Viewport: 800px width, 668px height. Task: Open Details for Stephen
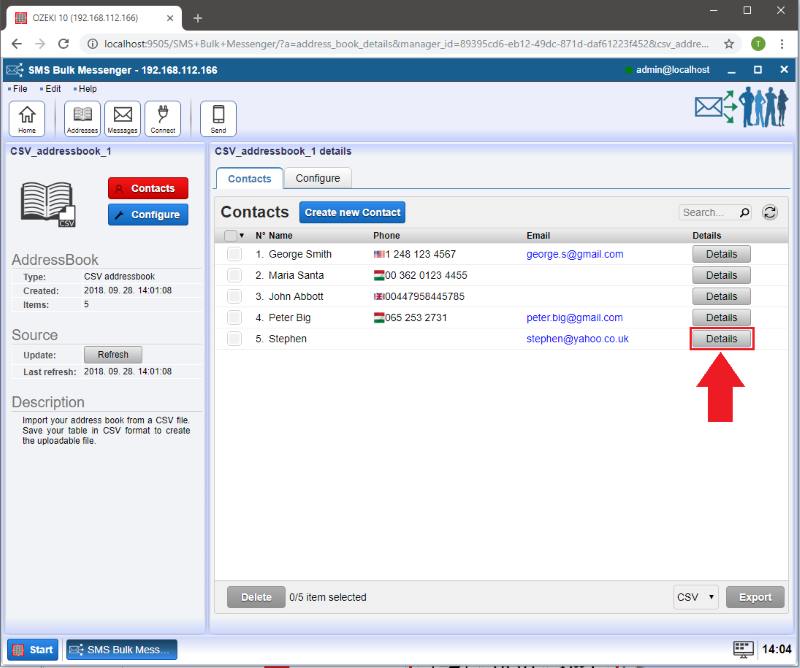click(721, 339)
